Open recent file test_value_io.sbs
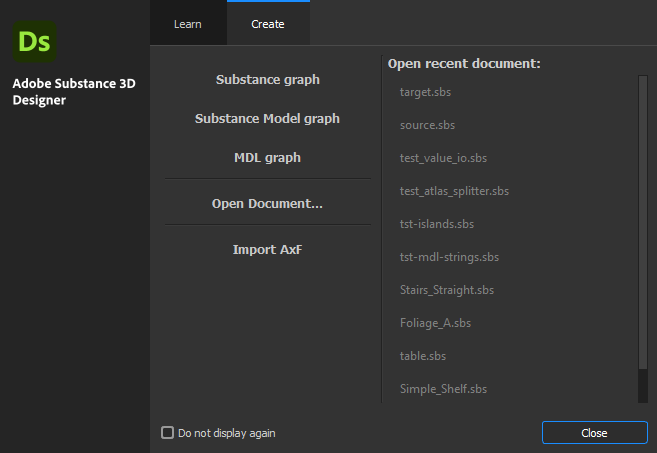This screenshot has height=453, width=657. coord(443,158)
